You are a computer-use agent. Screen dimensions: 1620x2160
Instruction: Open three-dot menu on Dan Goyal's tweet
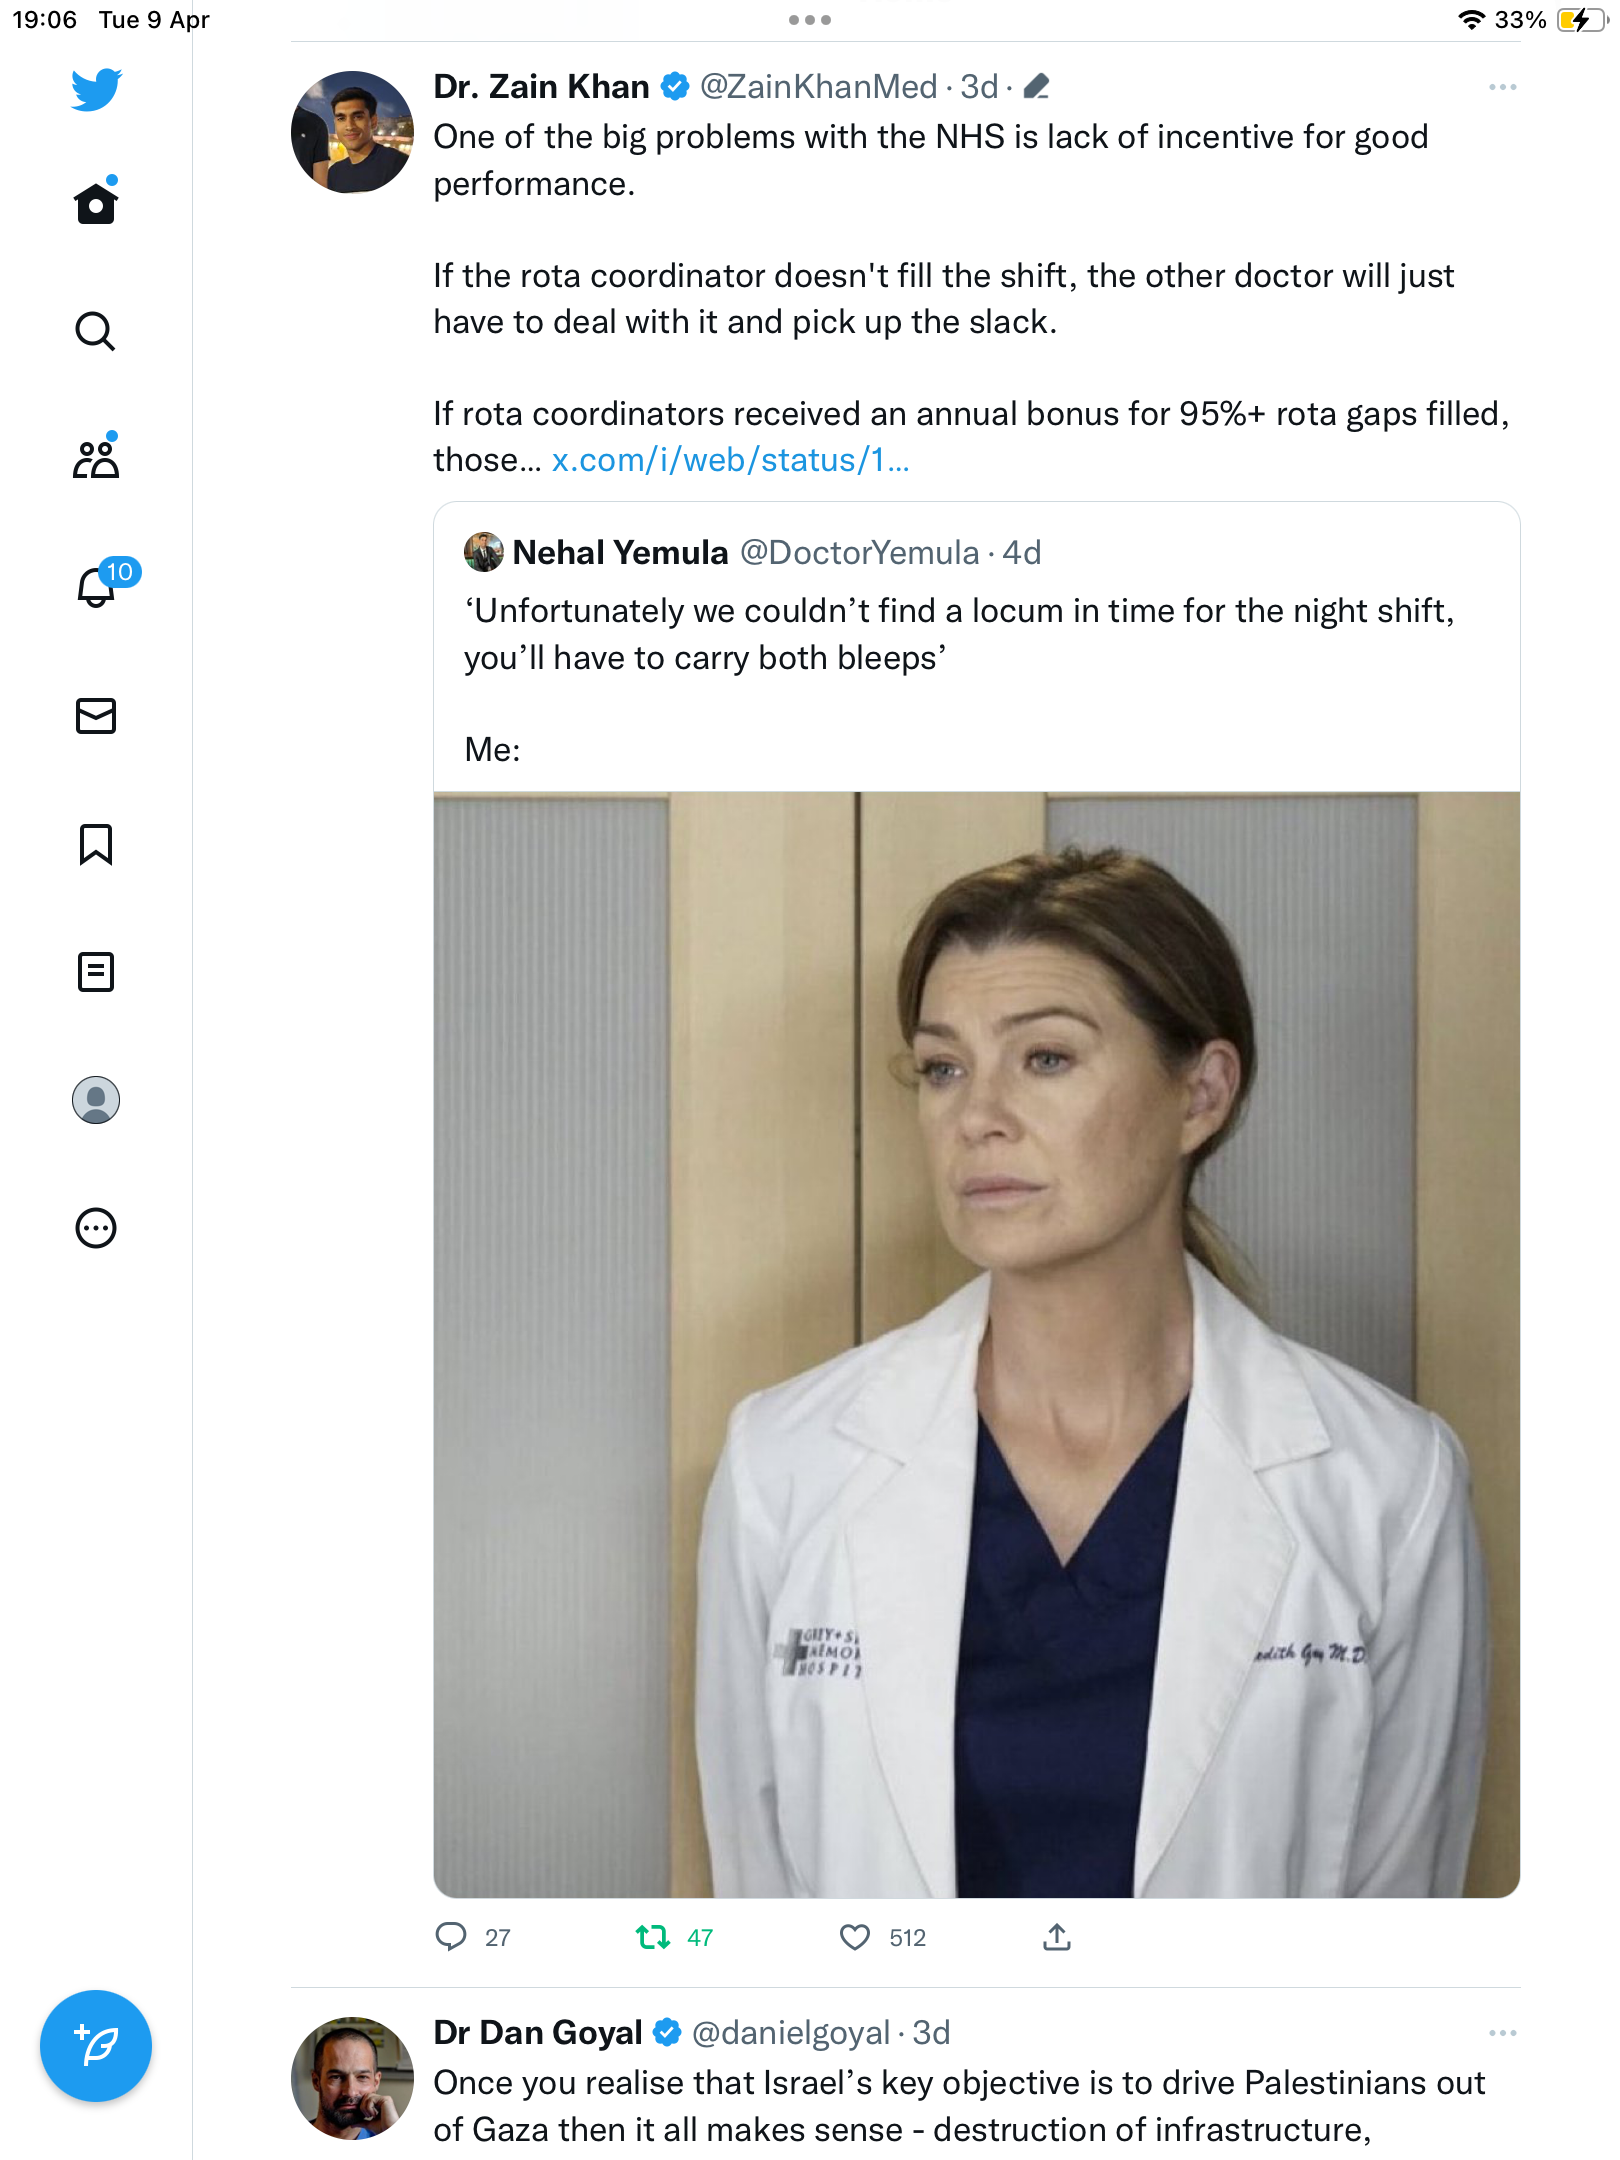click(1502, 2033)
